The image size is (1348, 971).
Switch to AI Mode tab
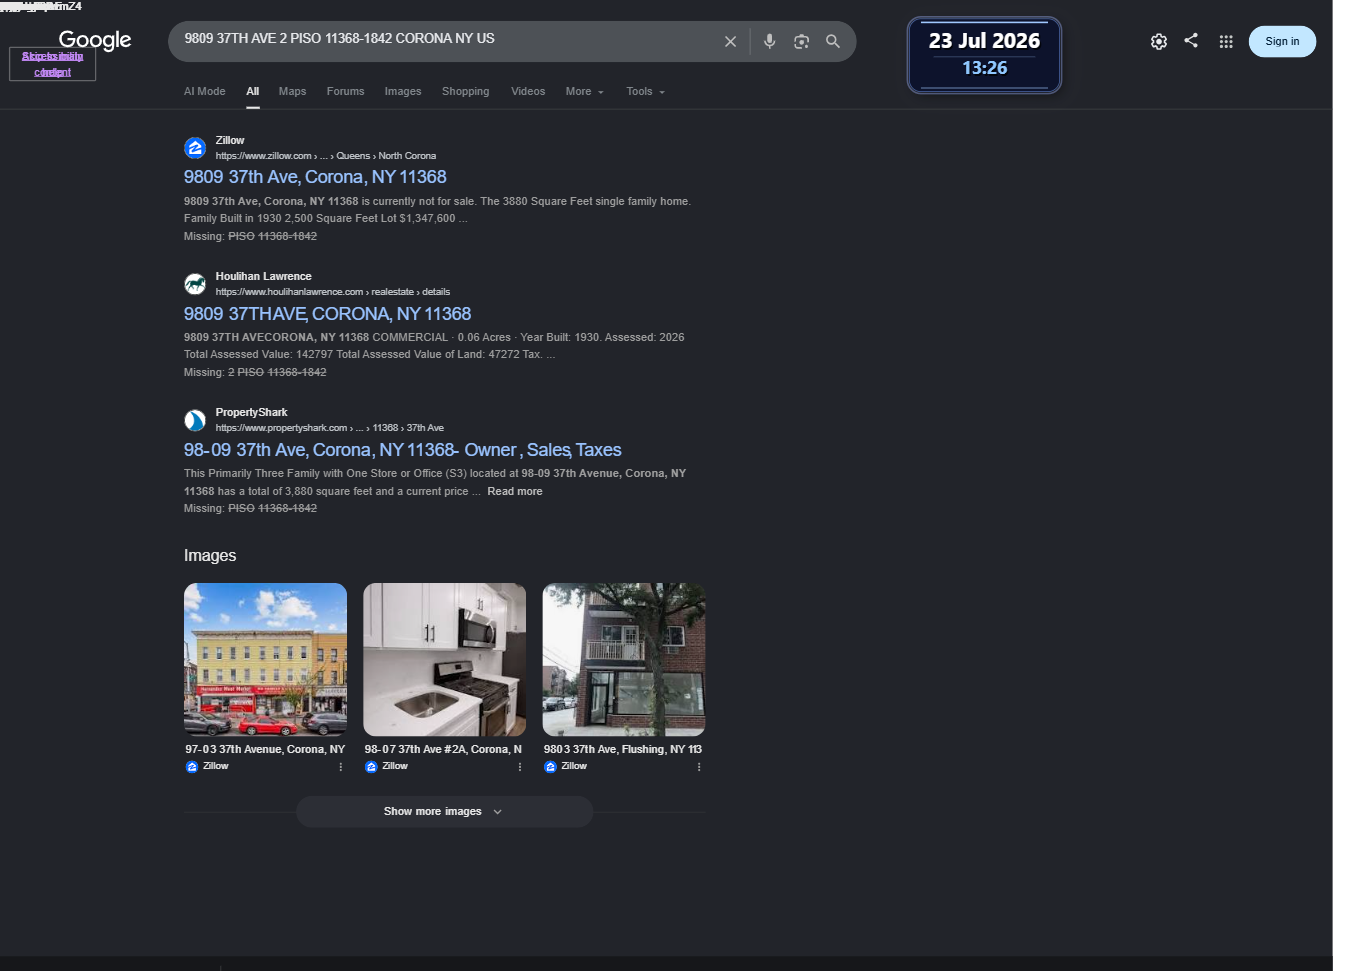[205, 92]
